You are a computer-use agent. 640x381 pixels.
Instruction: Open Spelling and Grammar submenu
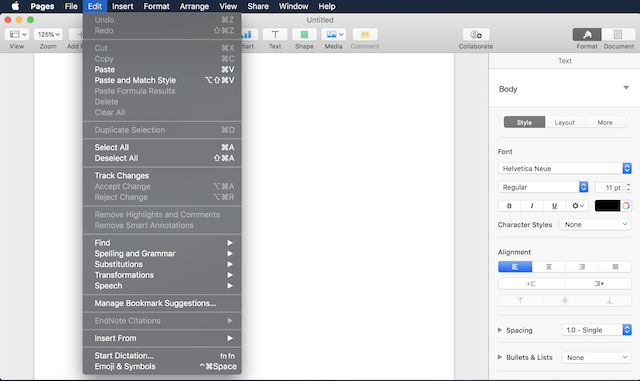coord(162,254)
